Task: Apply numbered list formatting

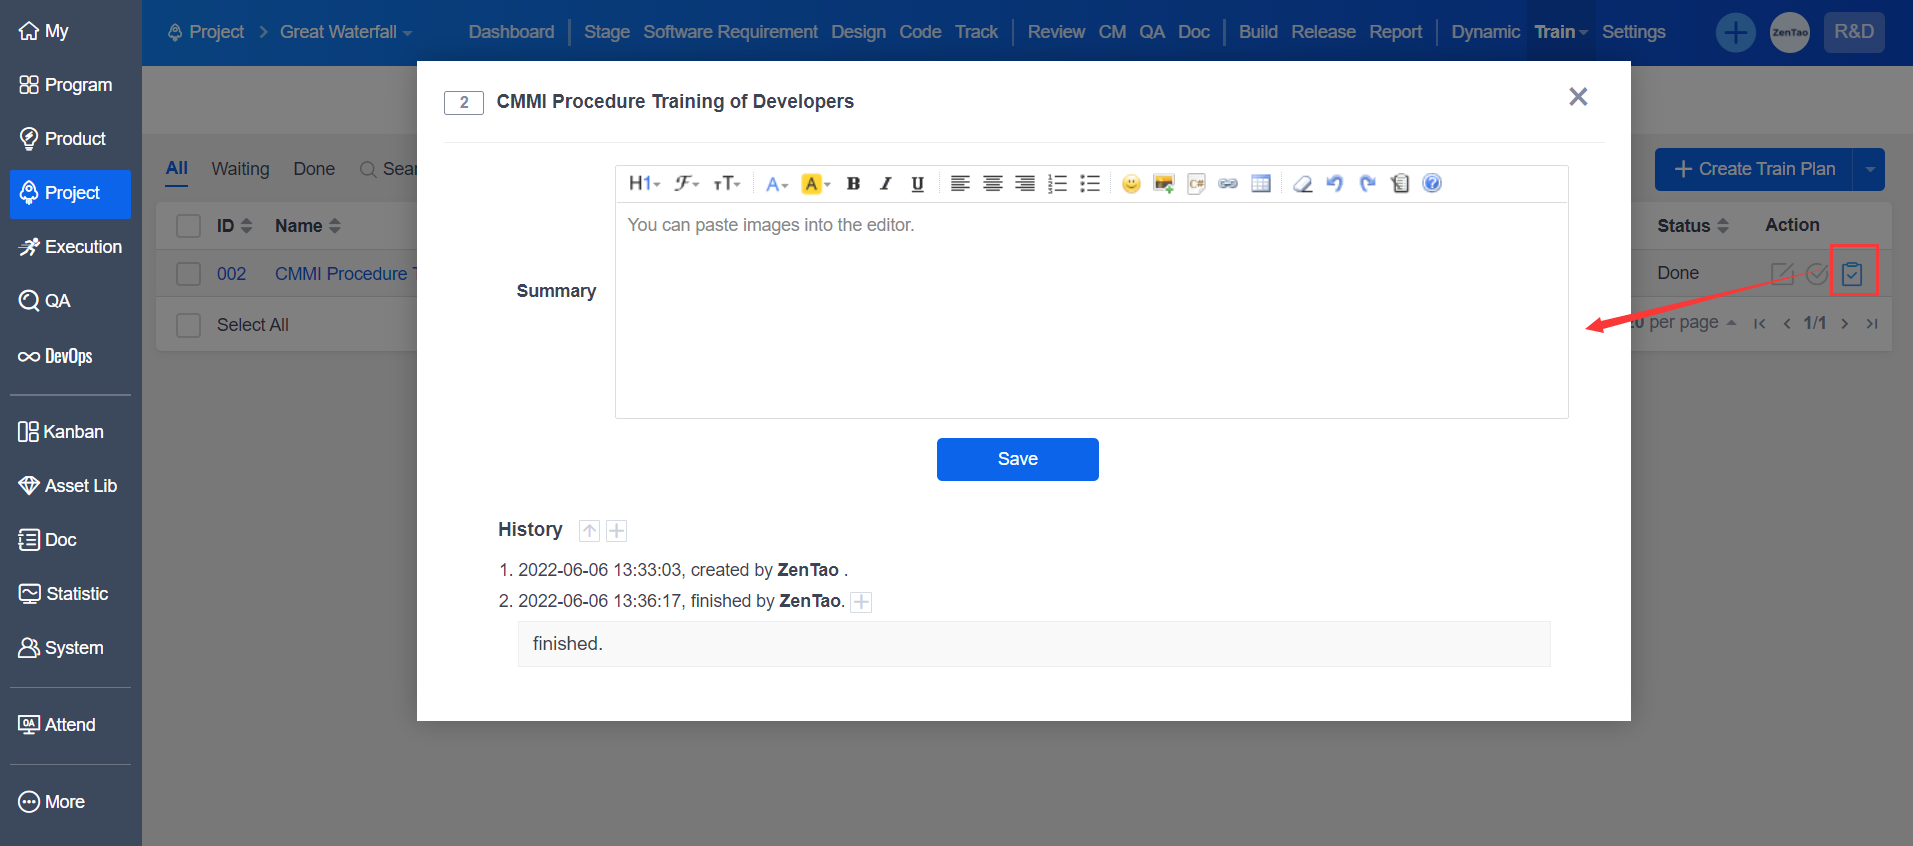Action: [1057, 183]
